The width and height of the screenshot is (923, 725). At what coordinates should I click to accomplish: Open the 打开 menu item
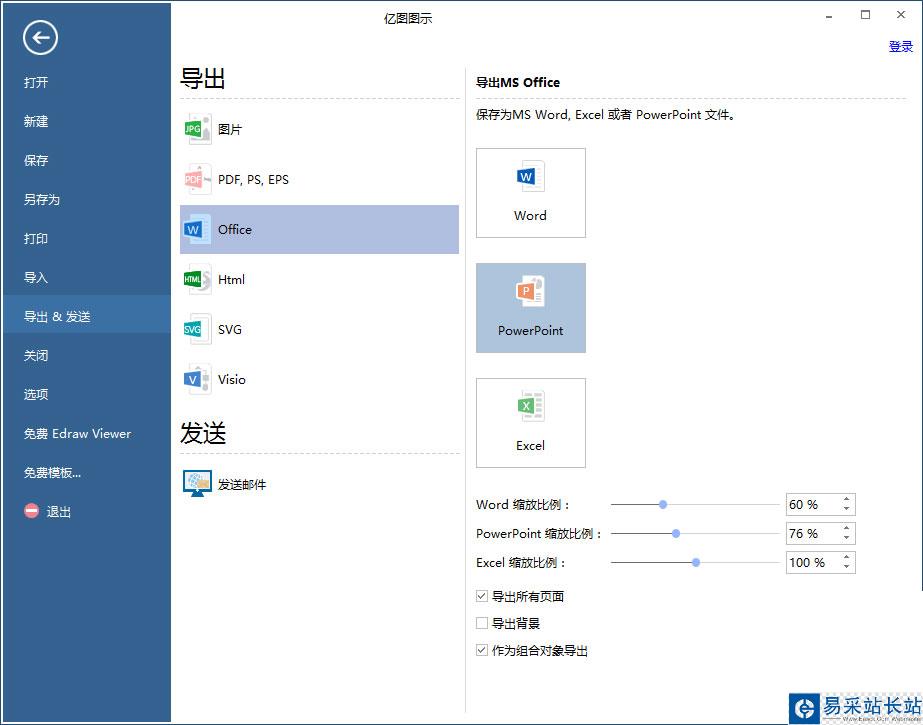[x=87, y=82]
